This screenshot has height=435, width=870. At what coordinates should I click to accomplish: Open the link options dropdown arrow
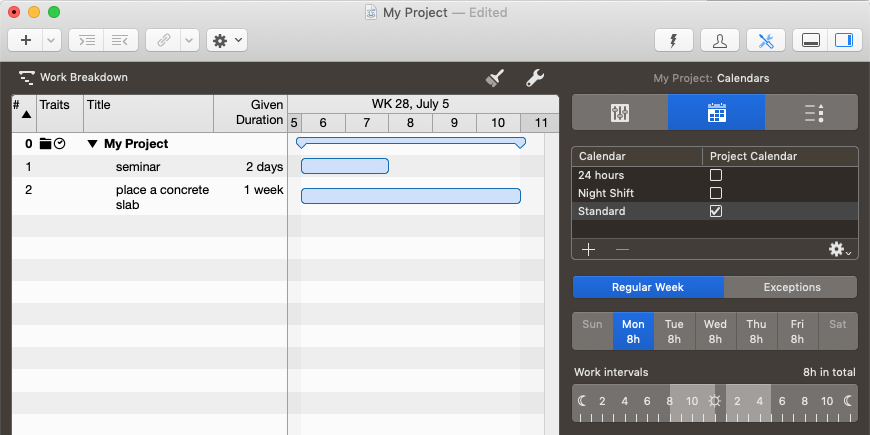click(189, 41)
